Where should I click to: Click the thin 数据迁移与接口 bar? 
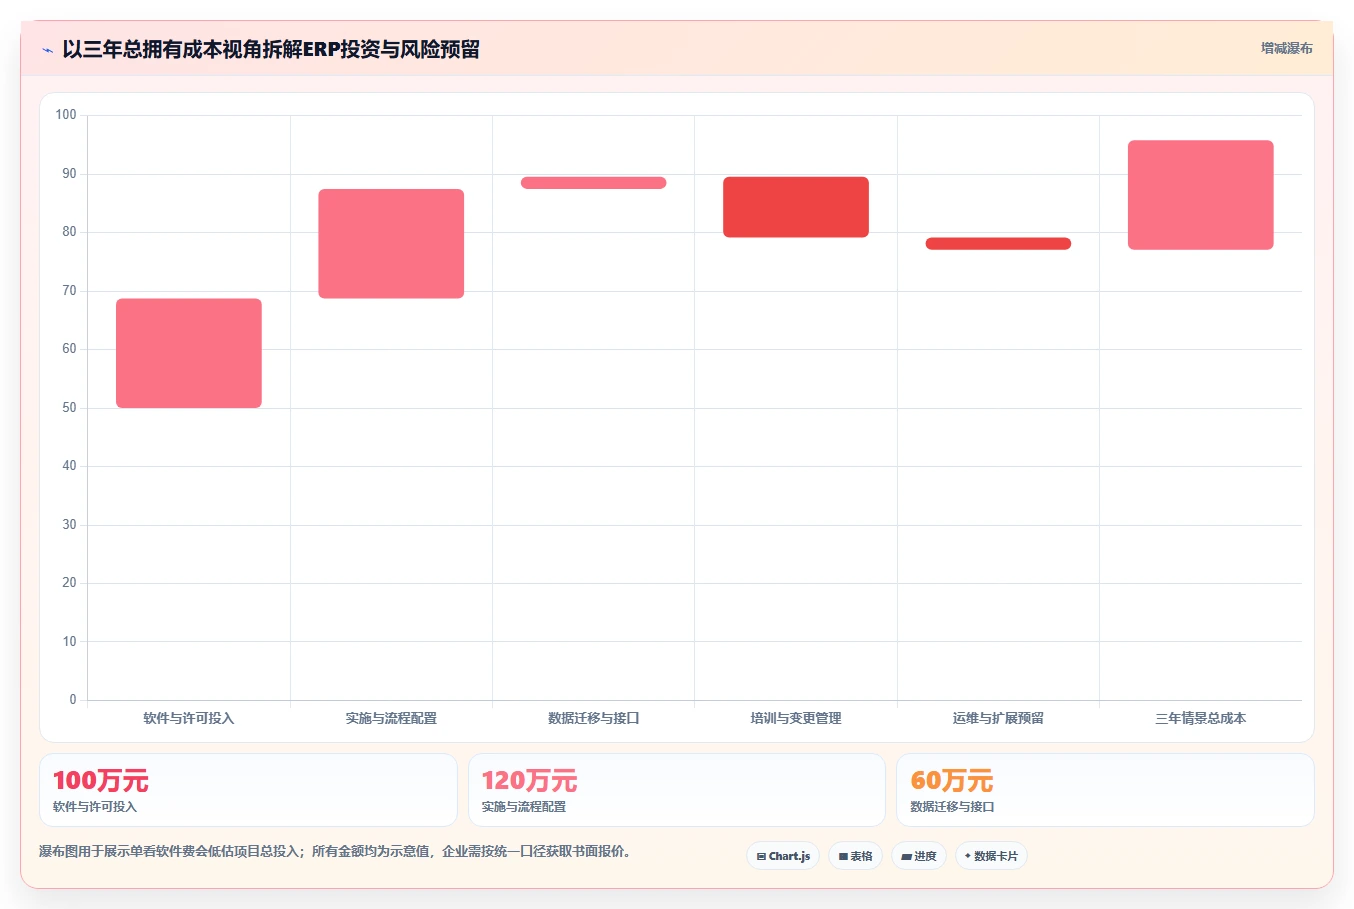coord(594,183)
